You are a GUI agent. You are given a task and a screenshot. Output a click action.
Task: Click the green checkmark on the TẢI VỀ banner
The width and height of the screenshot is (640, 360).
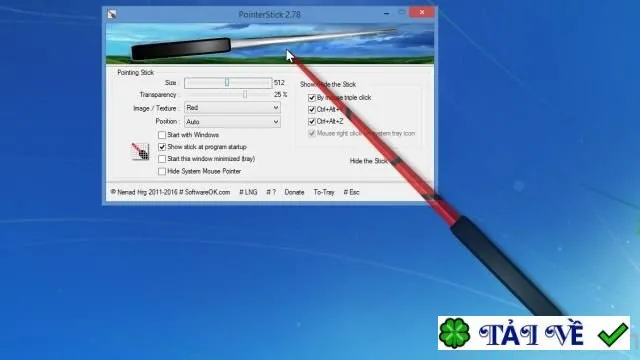[613, 334]
